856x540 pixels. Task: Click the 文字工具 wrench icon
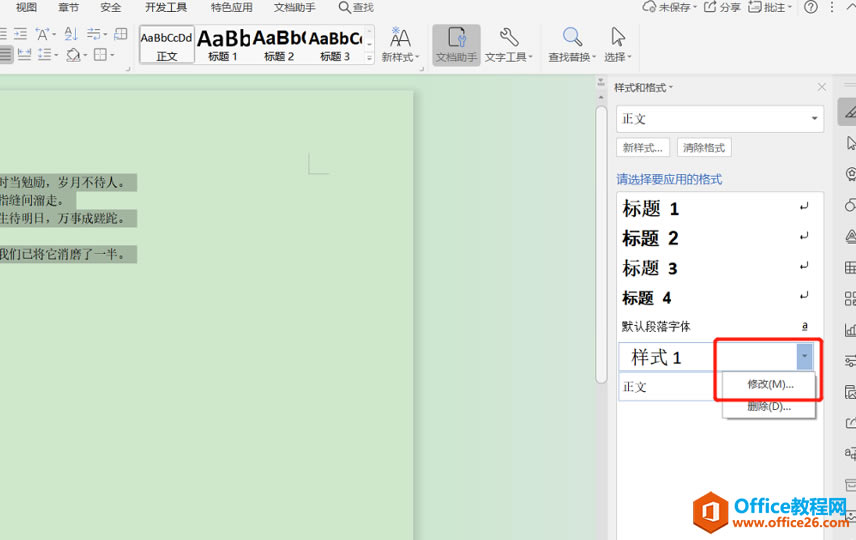(x=509, y=38)
